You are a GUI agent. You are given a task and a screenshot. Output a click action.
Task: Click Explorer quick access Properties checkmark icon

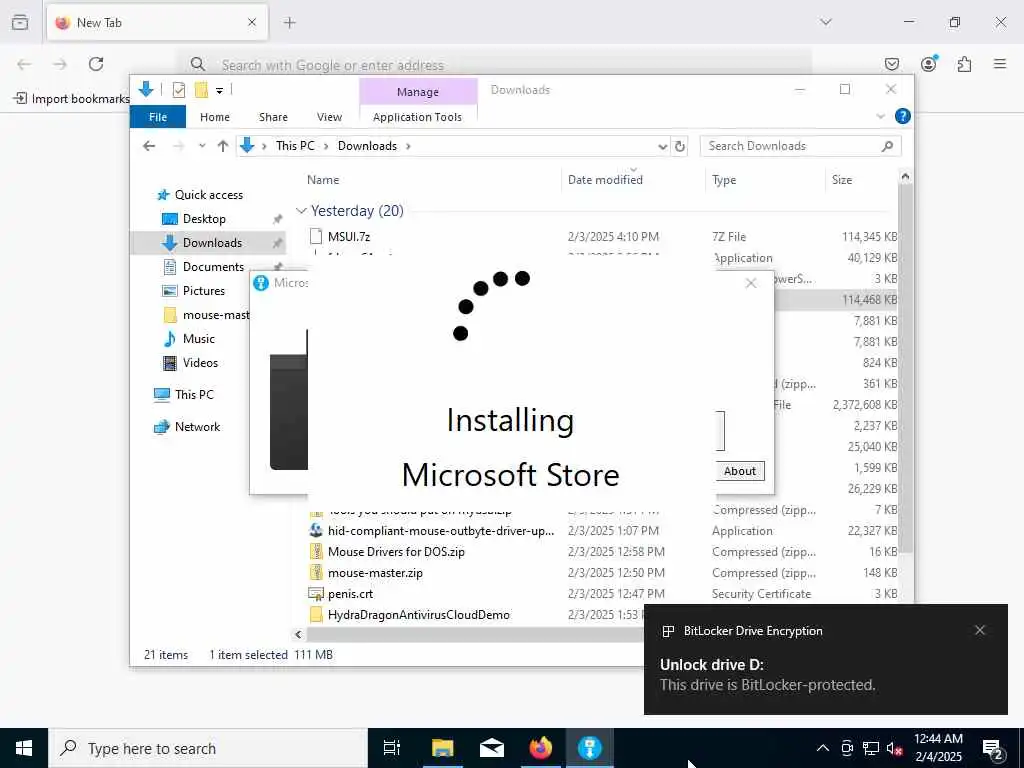pyautogui.click(x=178, y=90)
